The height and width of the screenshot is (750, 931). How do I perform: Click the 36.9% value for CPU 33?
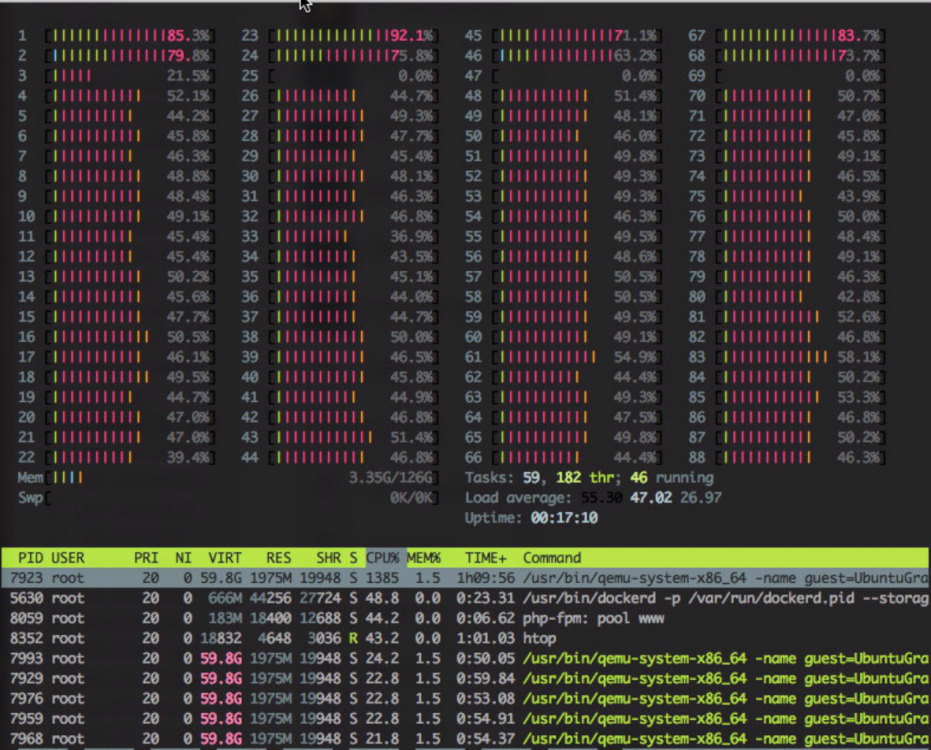(x=412, y=236)
